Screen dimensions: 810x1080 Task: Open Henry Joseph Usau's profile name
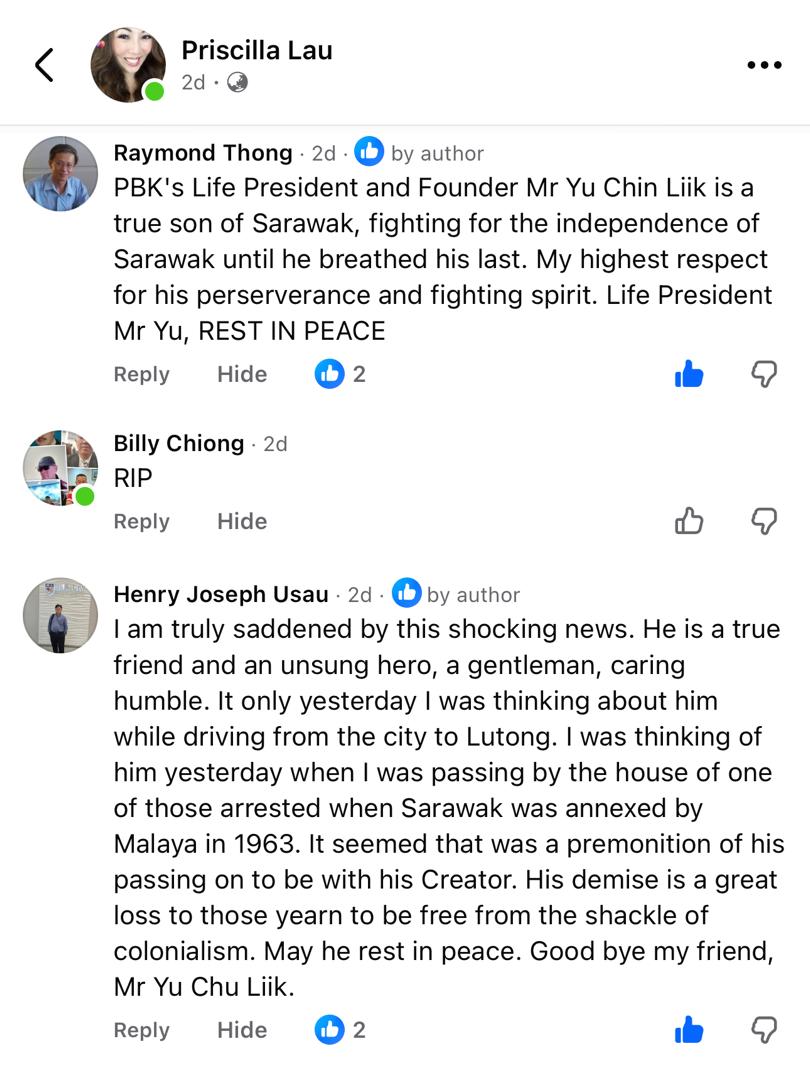(x=221, y=594)
